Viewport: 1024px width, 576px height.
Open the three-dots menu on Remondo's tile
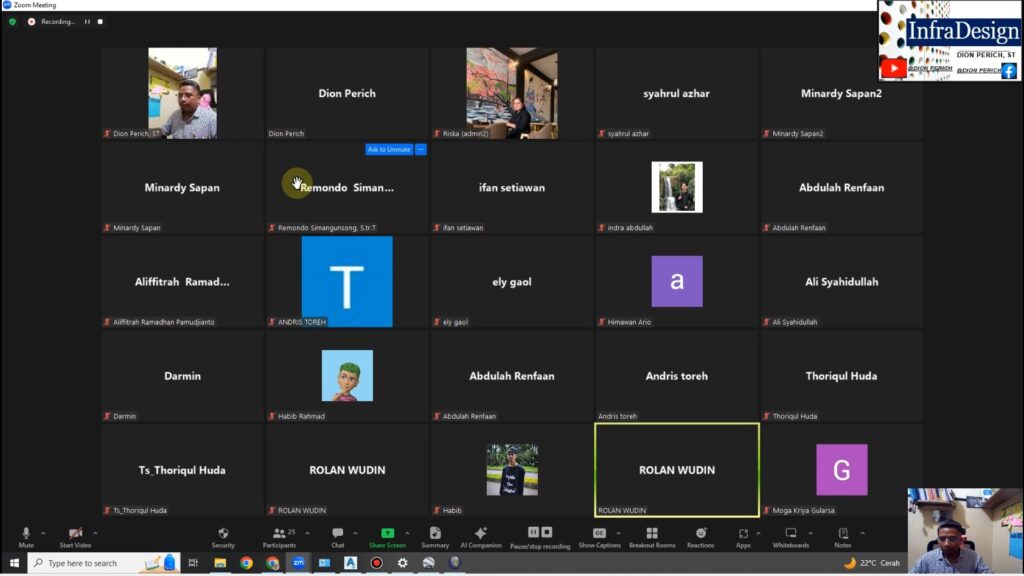tap(421, 150)
